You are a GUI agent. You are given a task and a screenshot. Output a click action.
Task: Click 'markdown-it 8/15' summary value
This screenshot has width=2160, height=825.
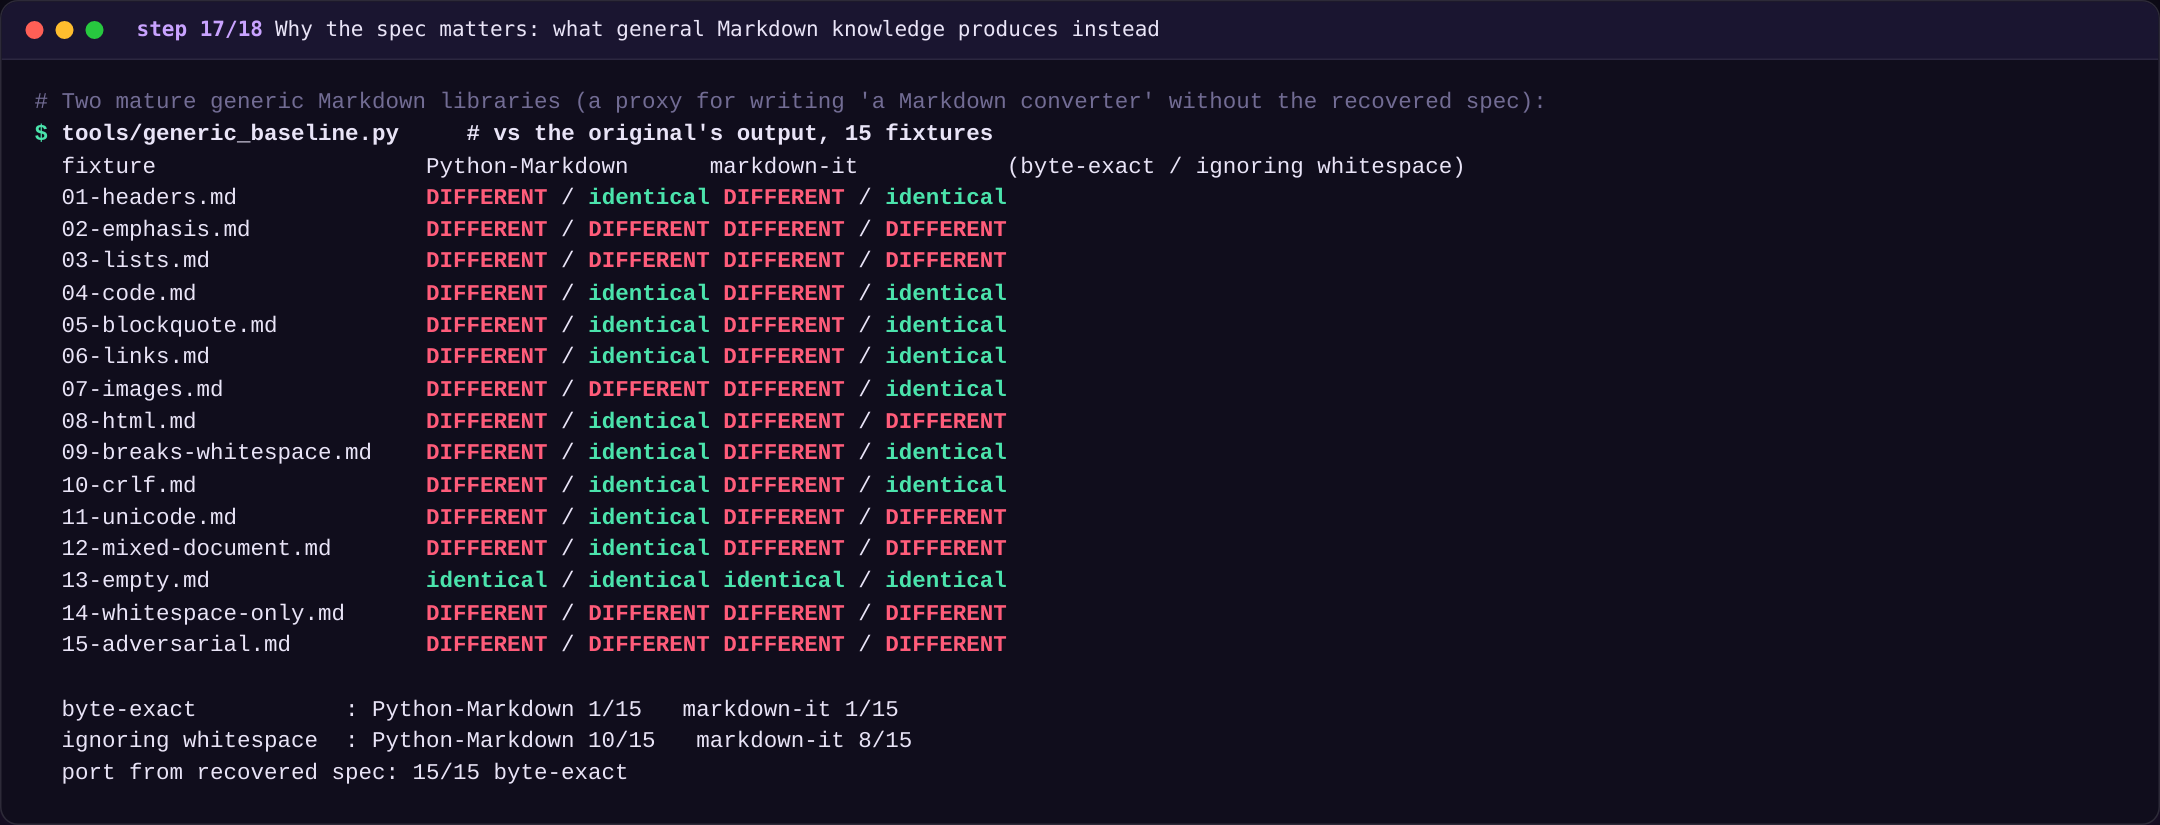pyautogui.click(x=804, y=740)
